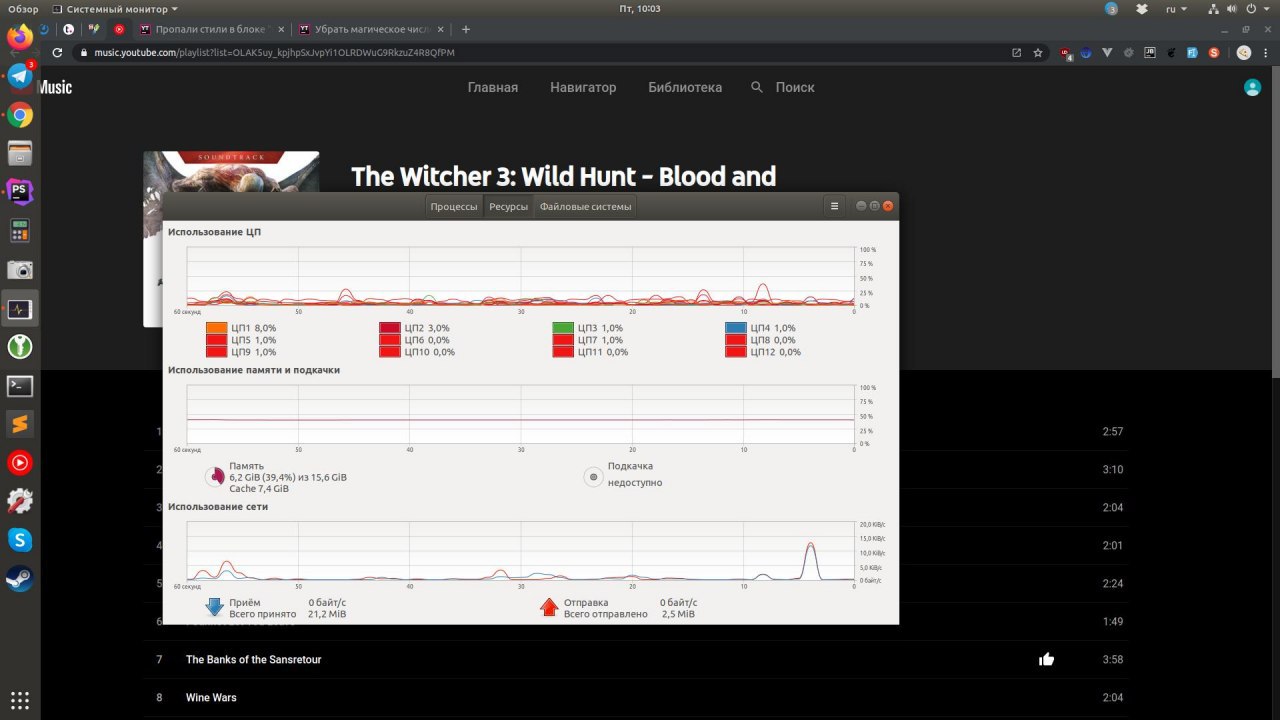Image resolution: width=1280 pixels, height=720 pixels.
Task: Open Telegram from the dock
Action: click(x=20, y=76)
